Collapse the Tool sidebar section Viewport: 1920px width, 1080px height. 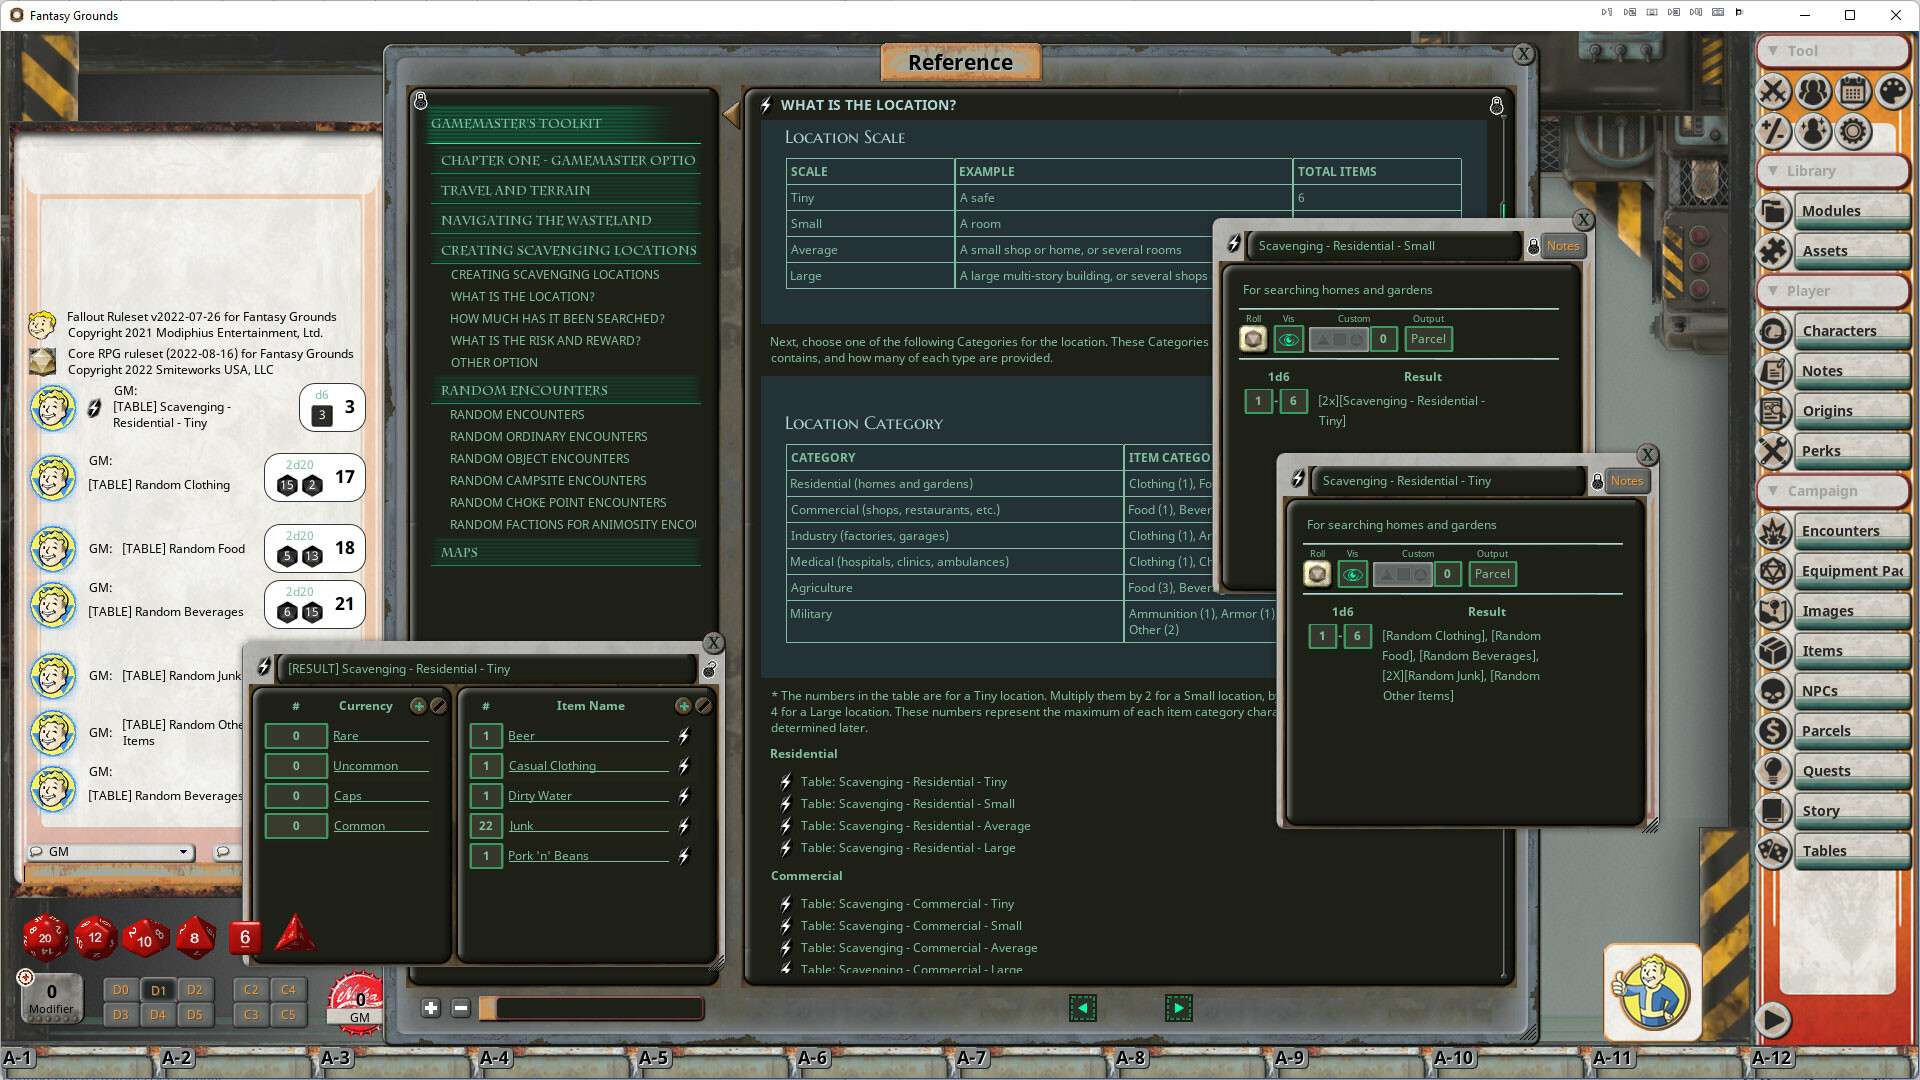(1775, 50)
